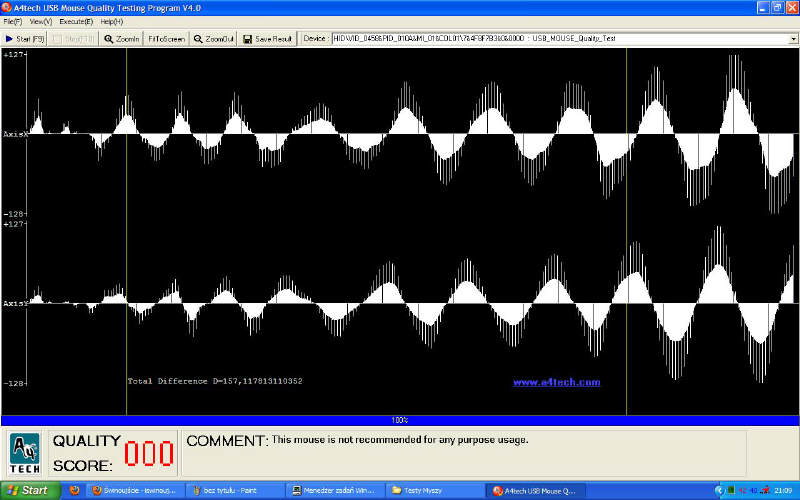Open the Windows Start menu

tap(30, 490)
